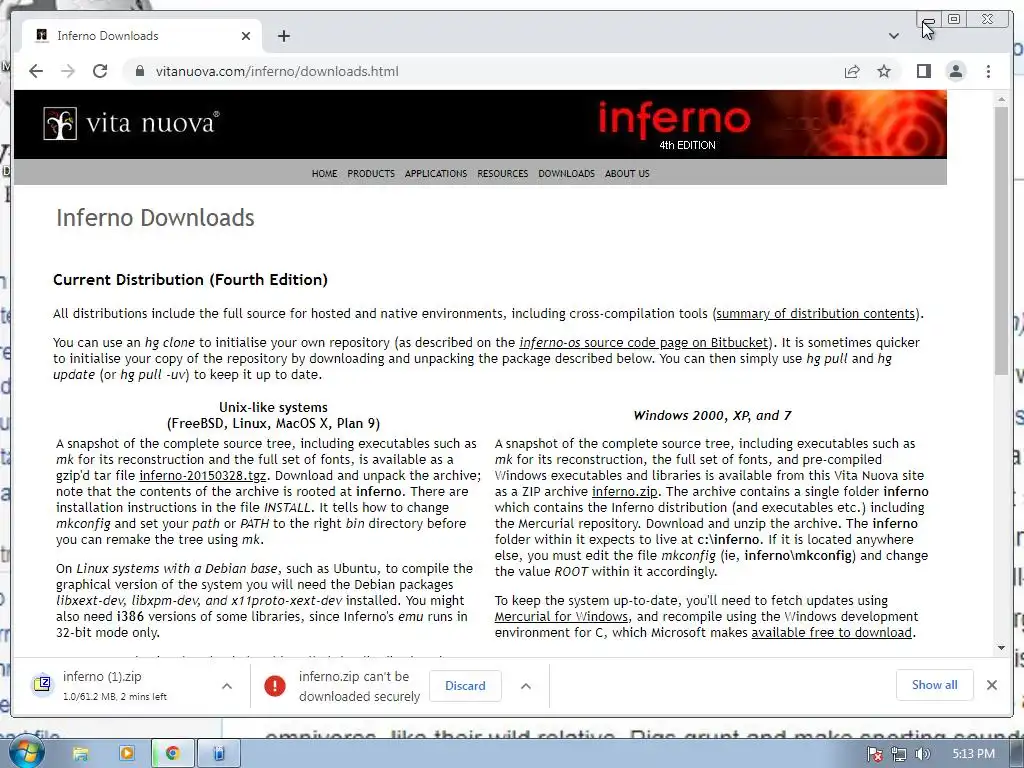Download the inferno.zip archive link

(624, 492)
